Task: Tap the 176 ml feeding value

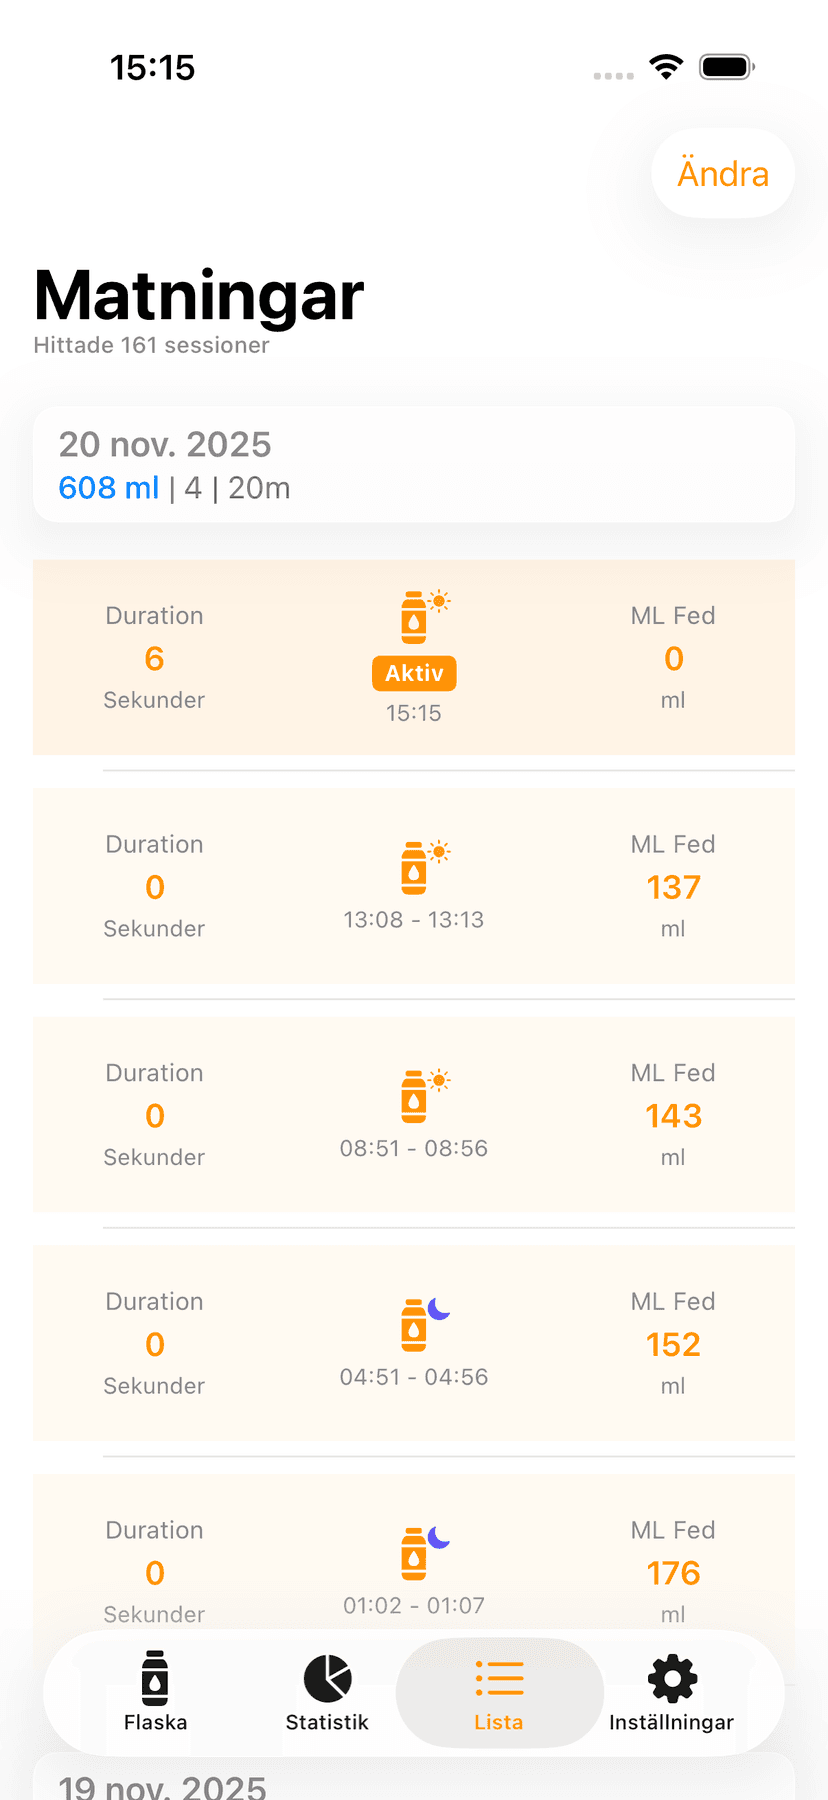Action: (x=673, y=1573)
